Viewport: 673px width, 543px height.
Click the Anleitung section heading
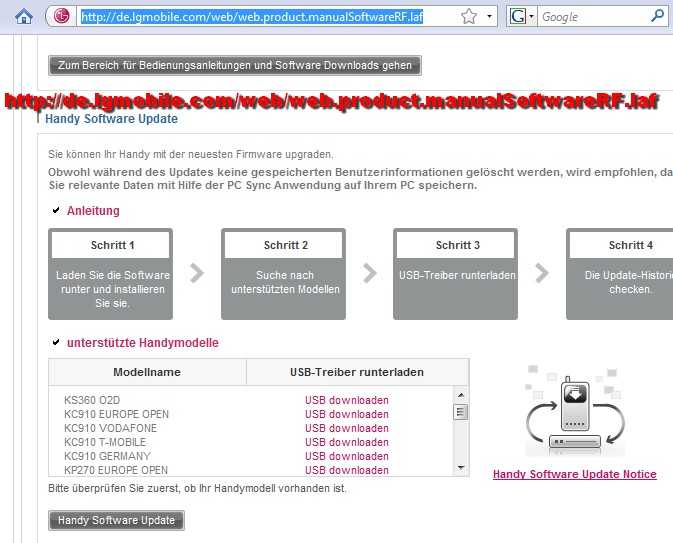pos(93,211)
